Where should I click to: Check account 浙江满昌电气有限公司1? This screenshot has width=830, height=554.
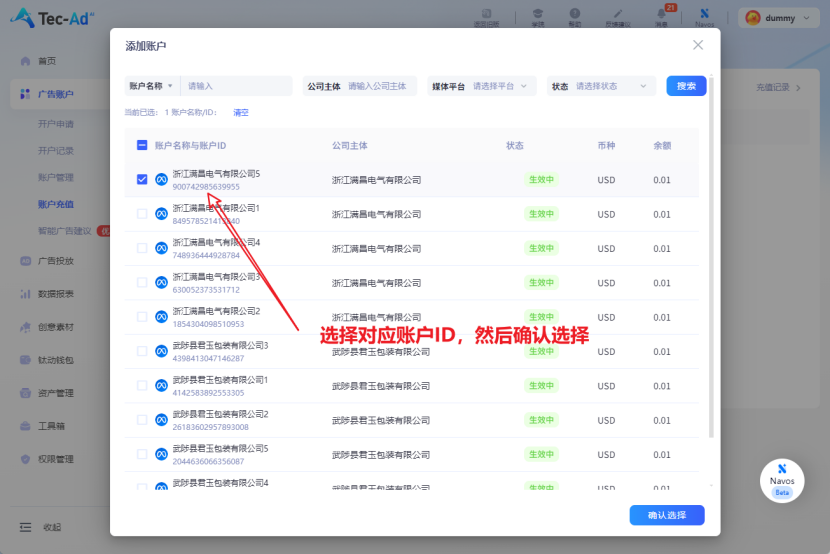pos(142,214)
